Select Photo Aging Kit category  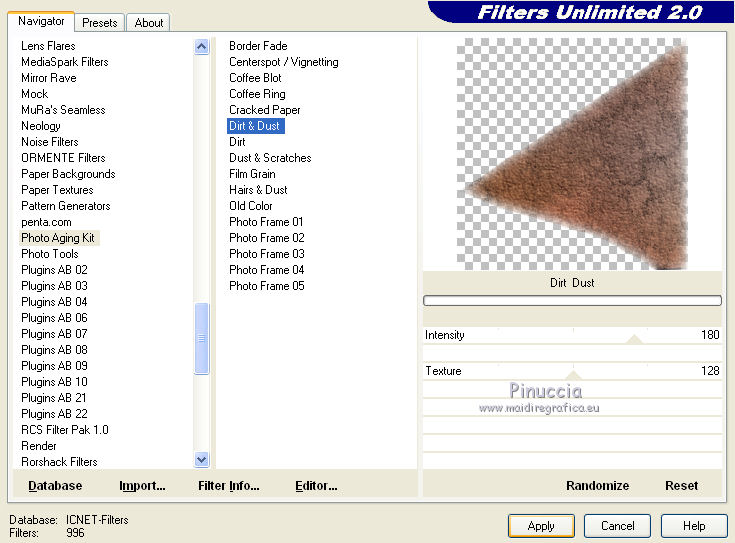[x=58, y=238]
